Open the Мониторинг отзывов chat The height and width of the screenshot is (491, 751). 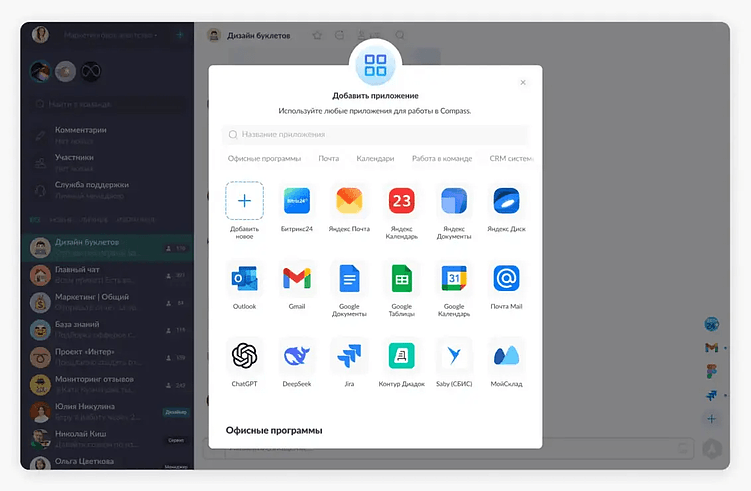[108, 384]
